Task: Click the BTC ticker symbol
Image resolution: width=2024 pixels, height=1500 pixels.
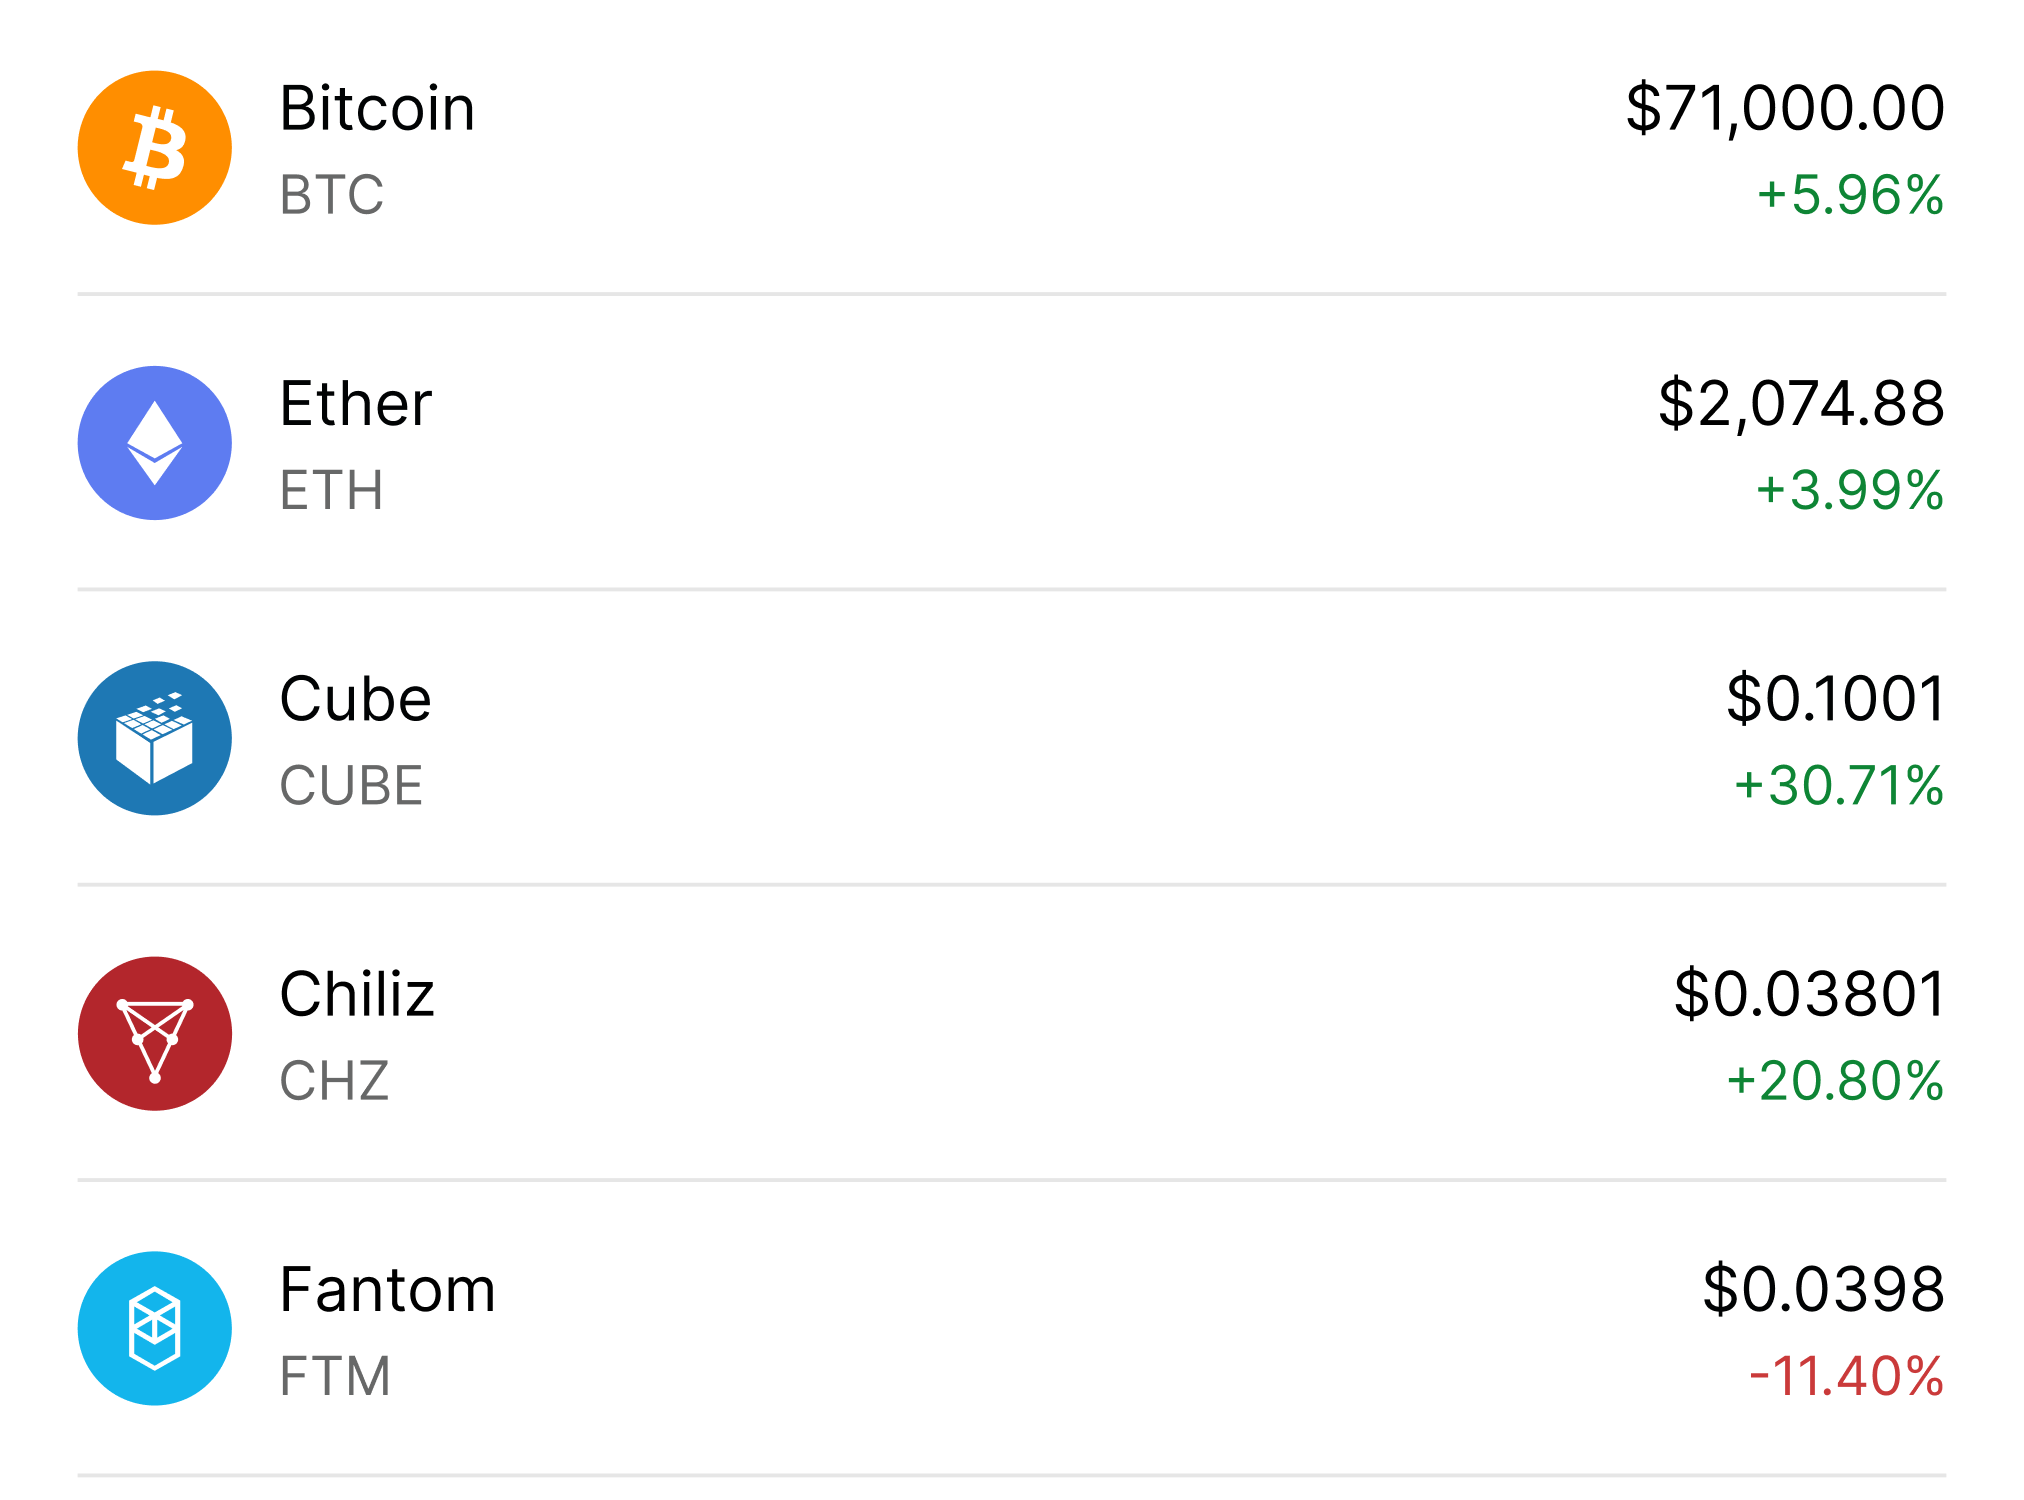Action: click(331, 195)
